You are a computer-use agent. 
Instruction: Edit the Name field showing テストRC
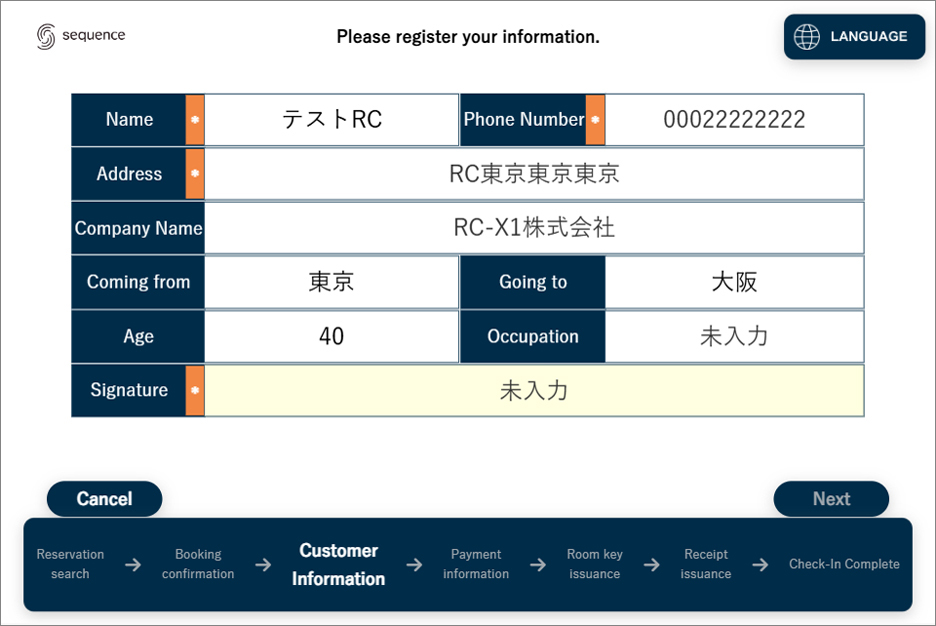pos(331,120)
